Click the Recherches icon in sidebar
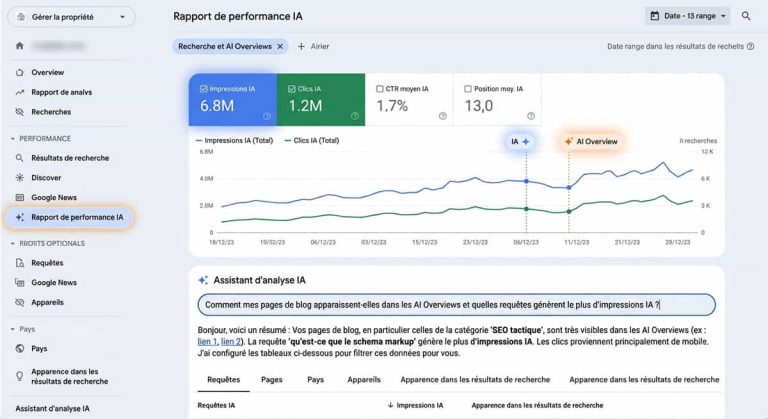This screenshot has height=419, width=768. coord(20,112)
